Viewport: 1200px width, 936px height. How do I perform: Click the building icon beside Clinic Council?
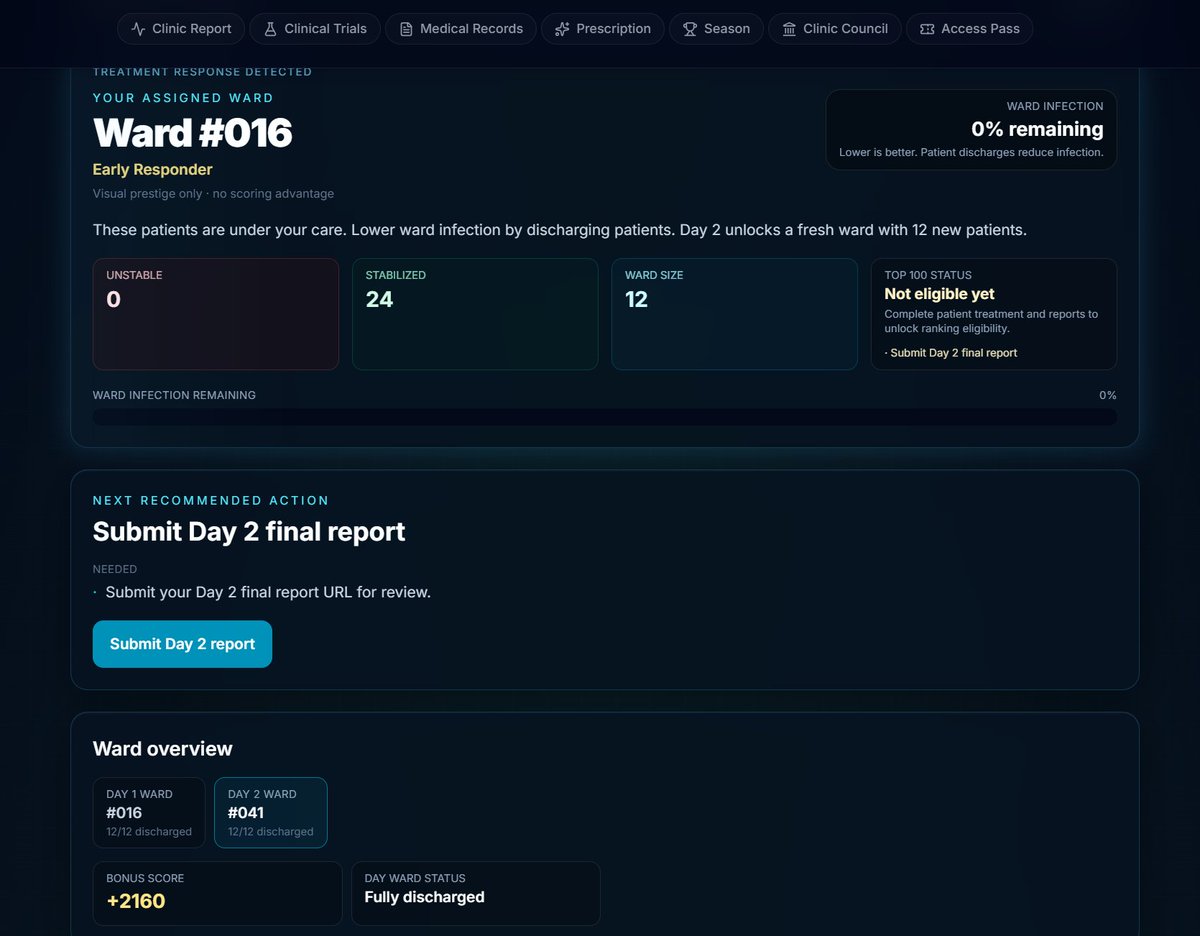point(790,29)
